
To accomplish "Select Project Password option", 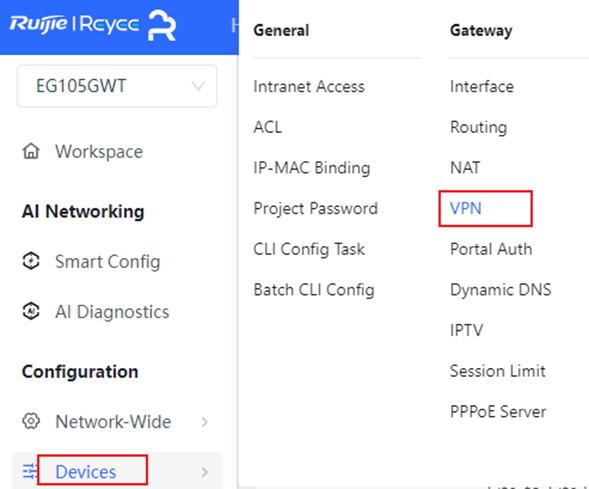I will point(316,208).
